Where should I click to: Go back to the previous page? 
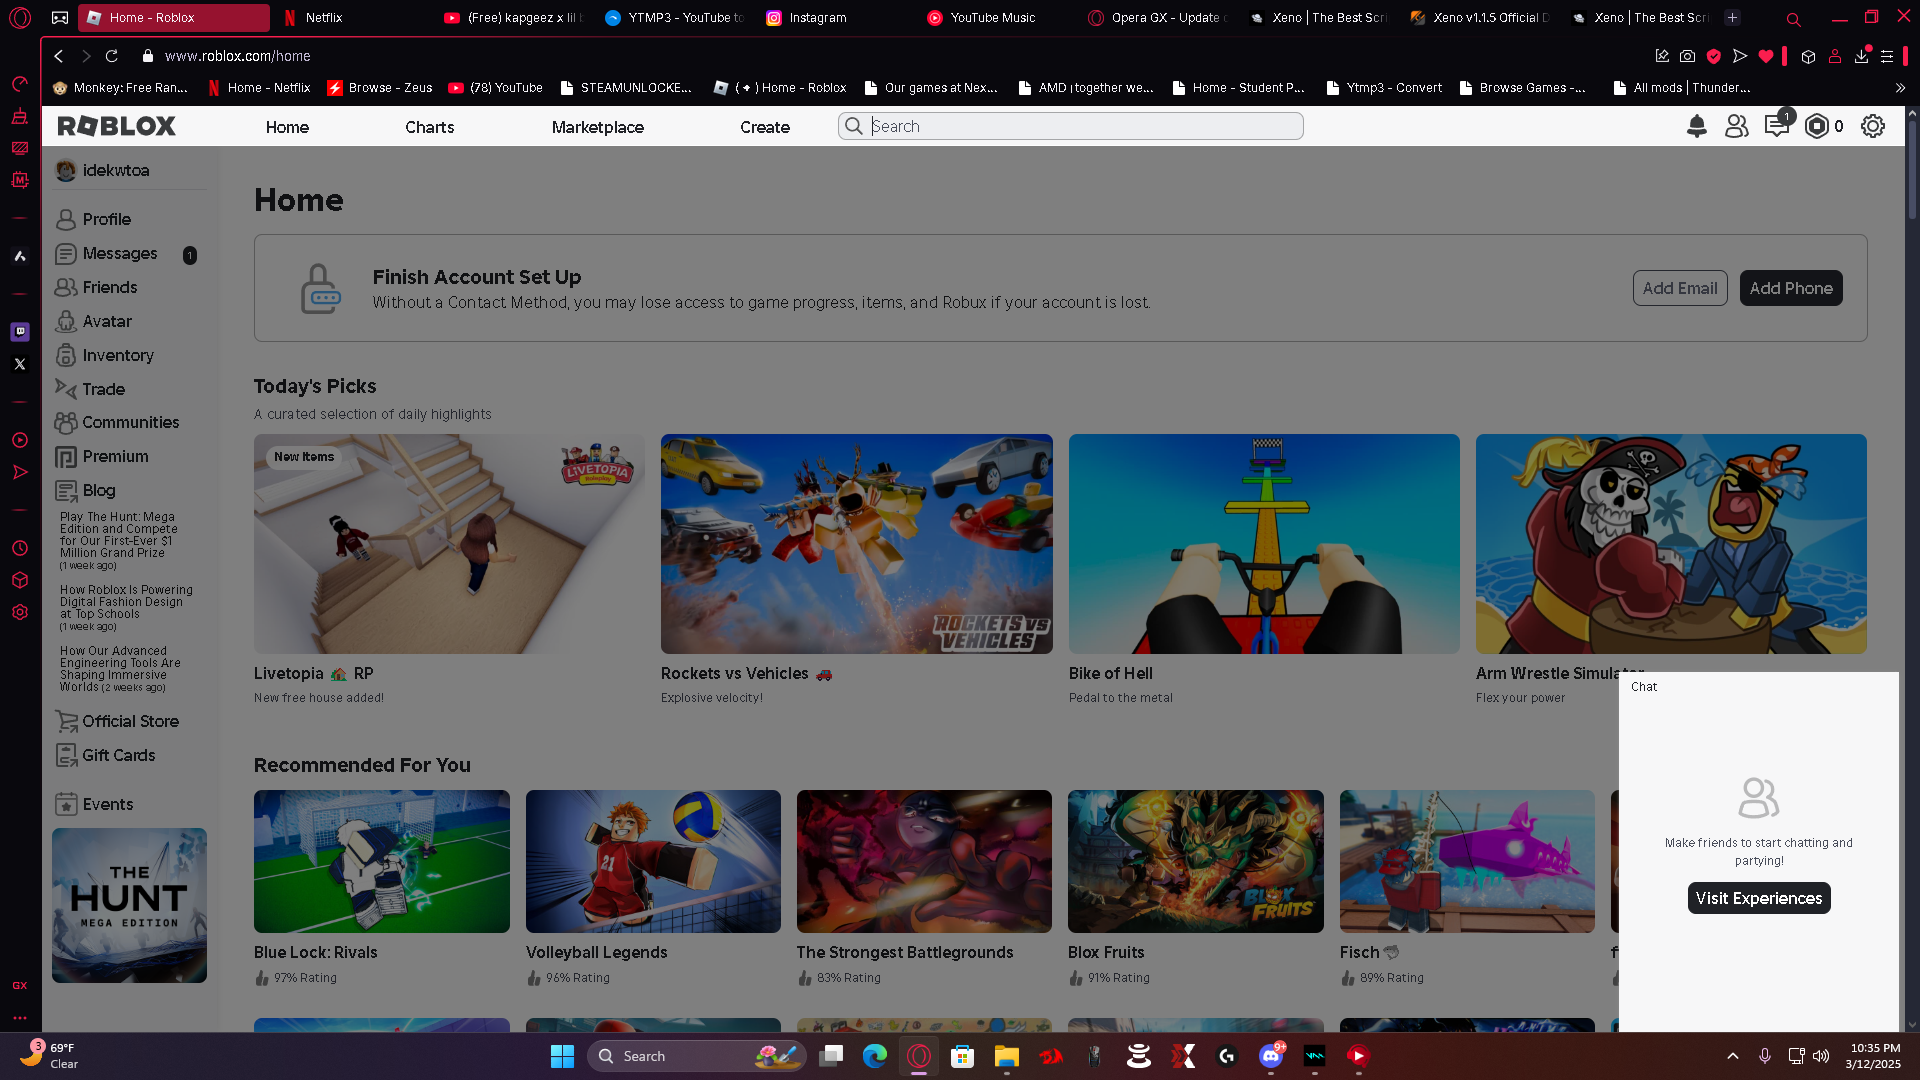(59, 56)
